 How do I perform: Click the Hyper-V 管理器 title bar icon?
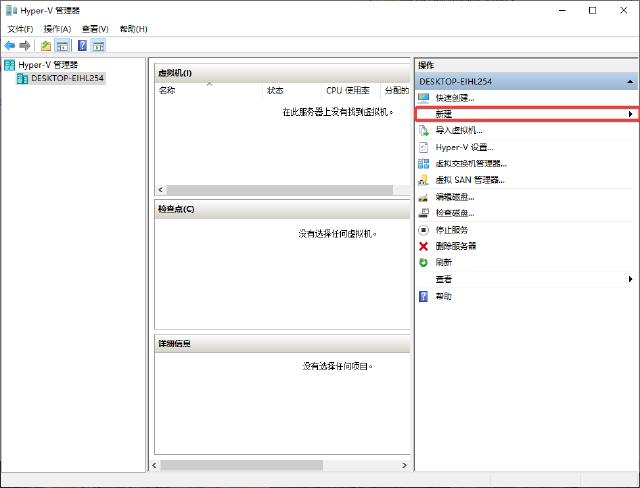[x=11, y=10]
